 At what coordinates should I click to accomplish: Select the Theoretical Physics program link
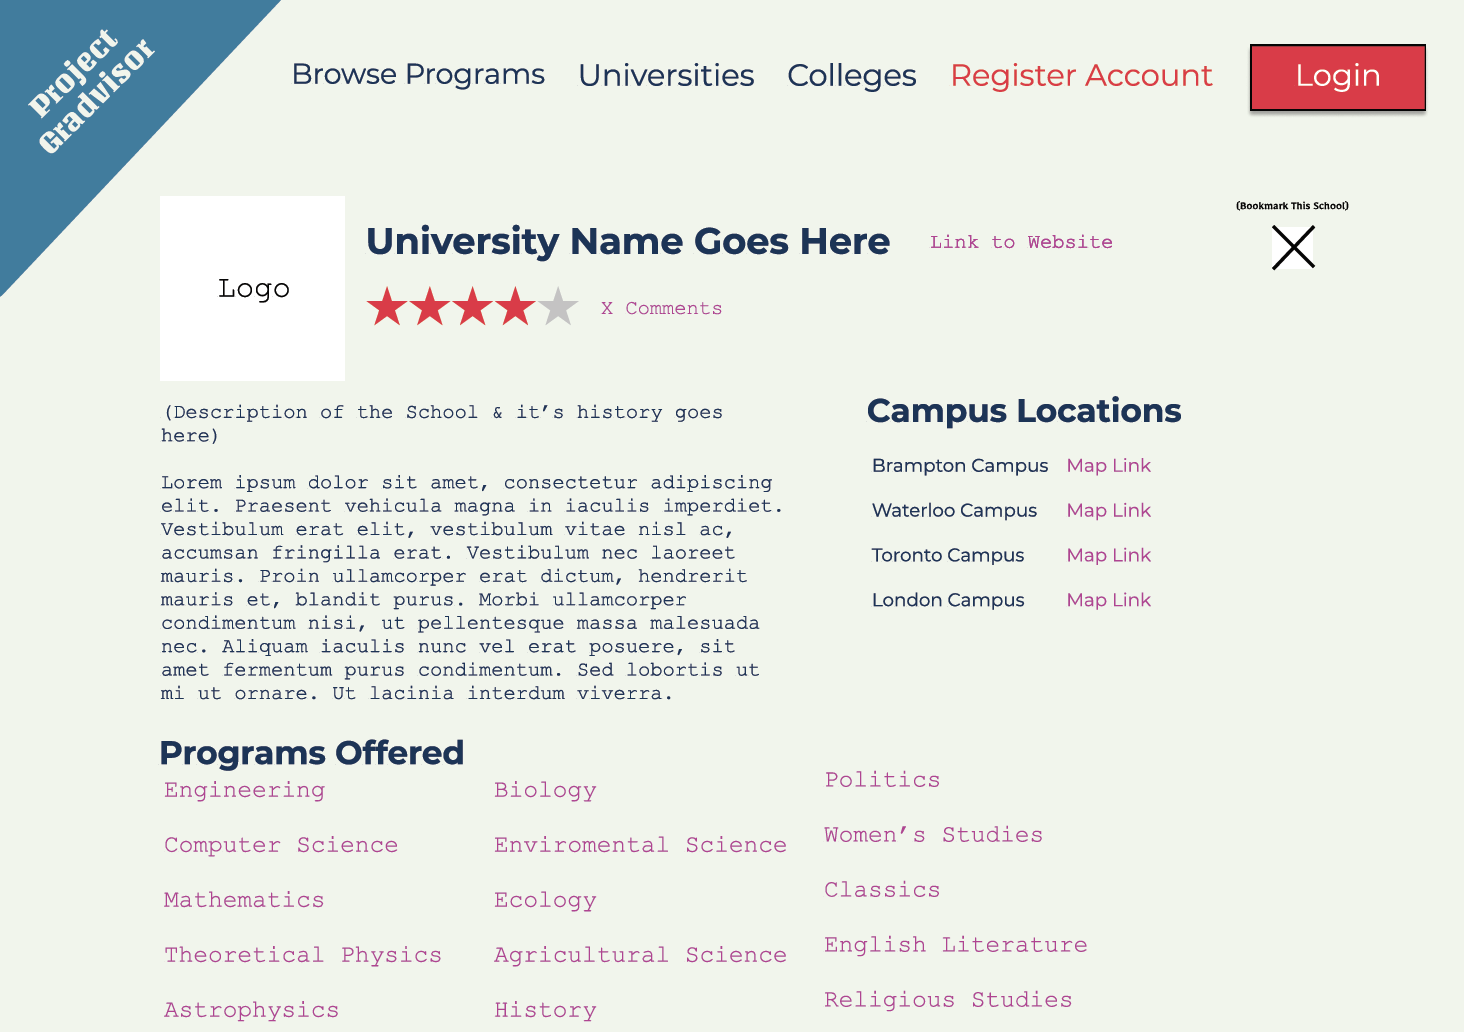(303, 955)
